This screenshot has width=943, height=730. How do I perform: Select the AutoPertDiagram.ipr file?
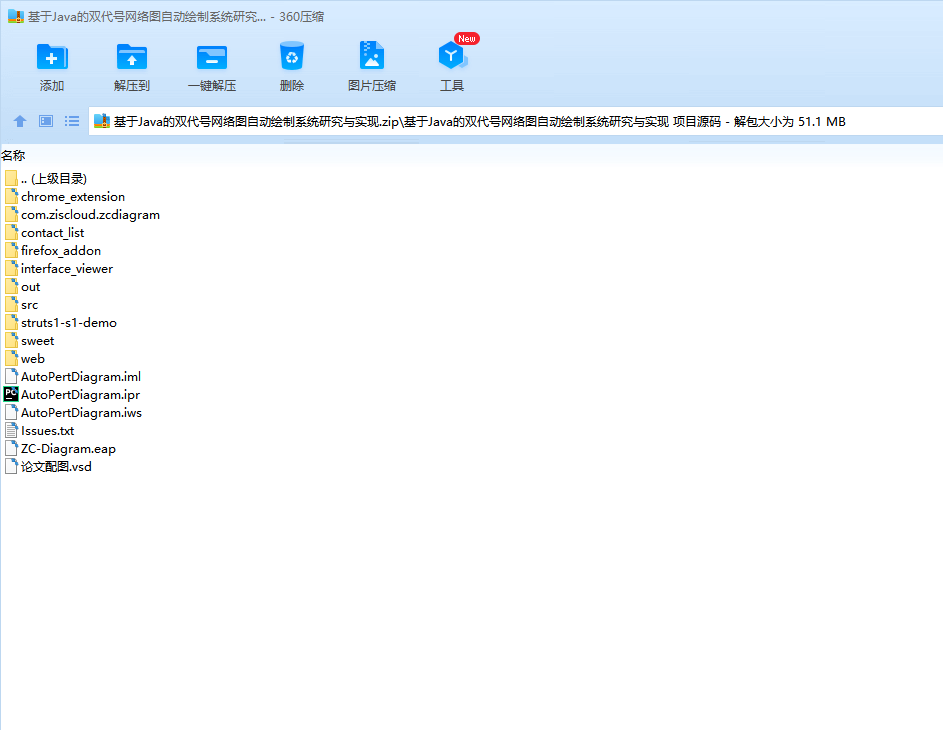72,395
